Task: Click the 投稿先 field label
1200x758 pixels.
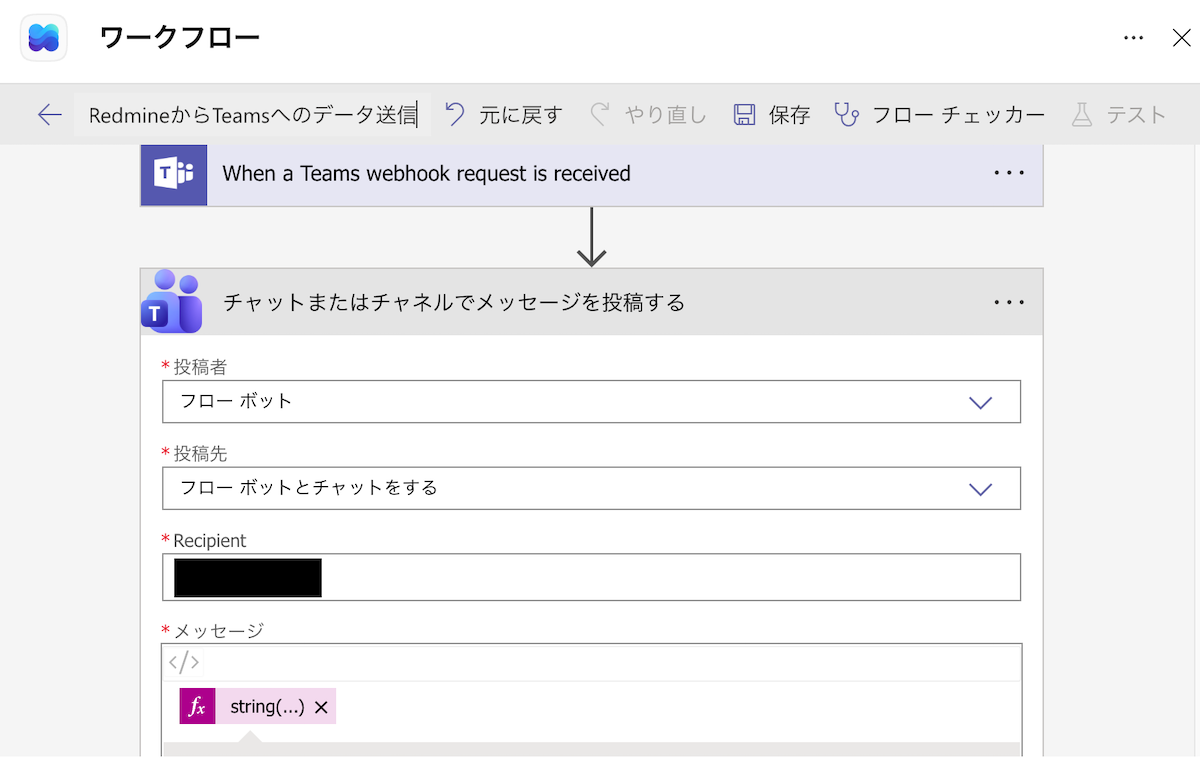Action: (200, 454)
